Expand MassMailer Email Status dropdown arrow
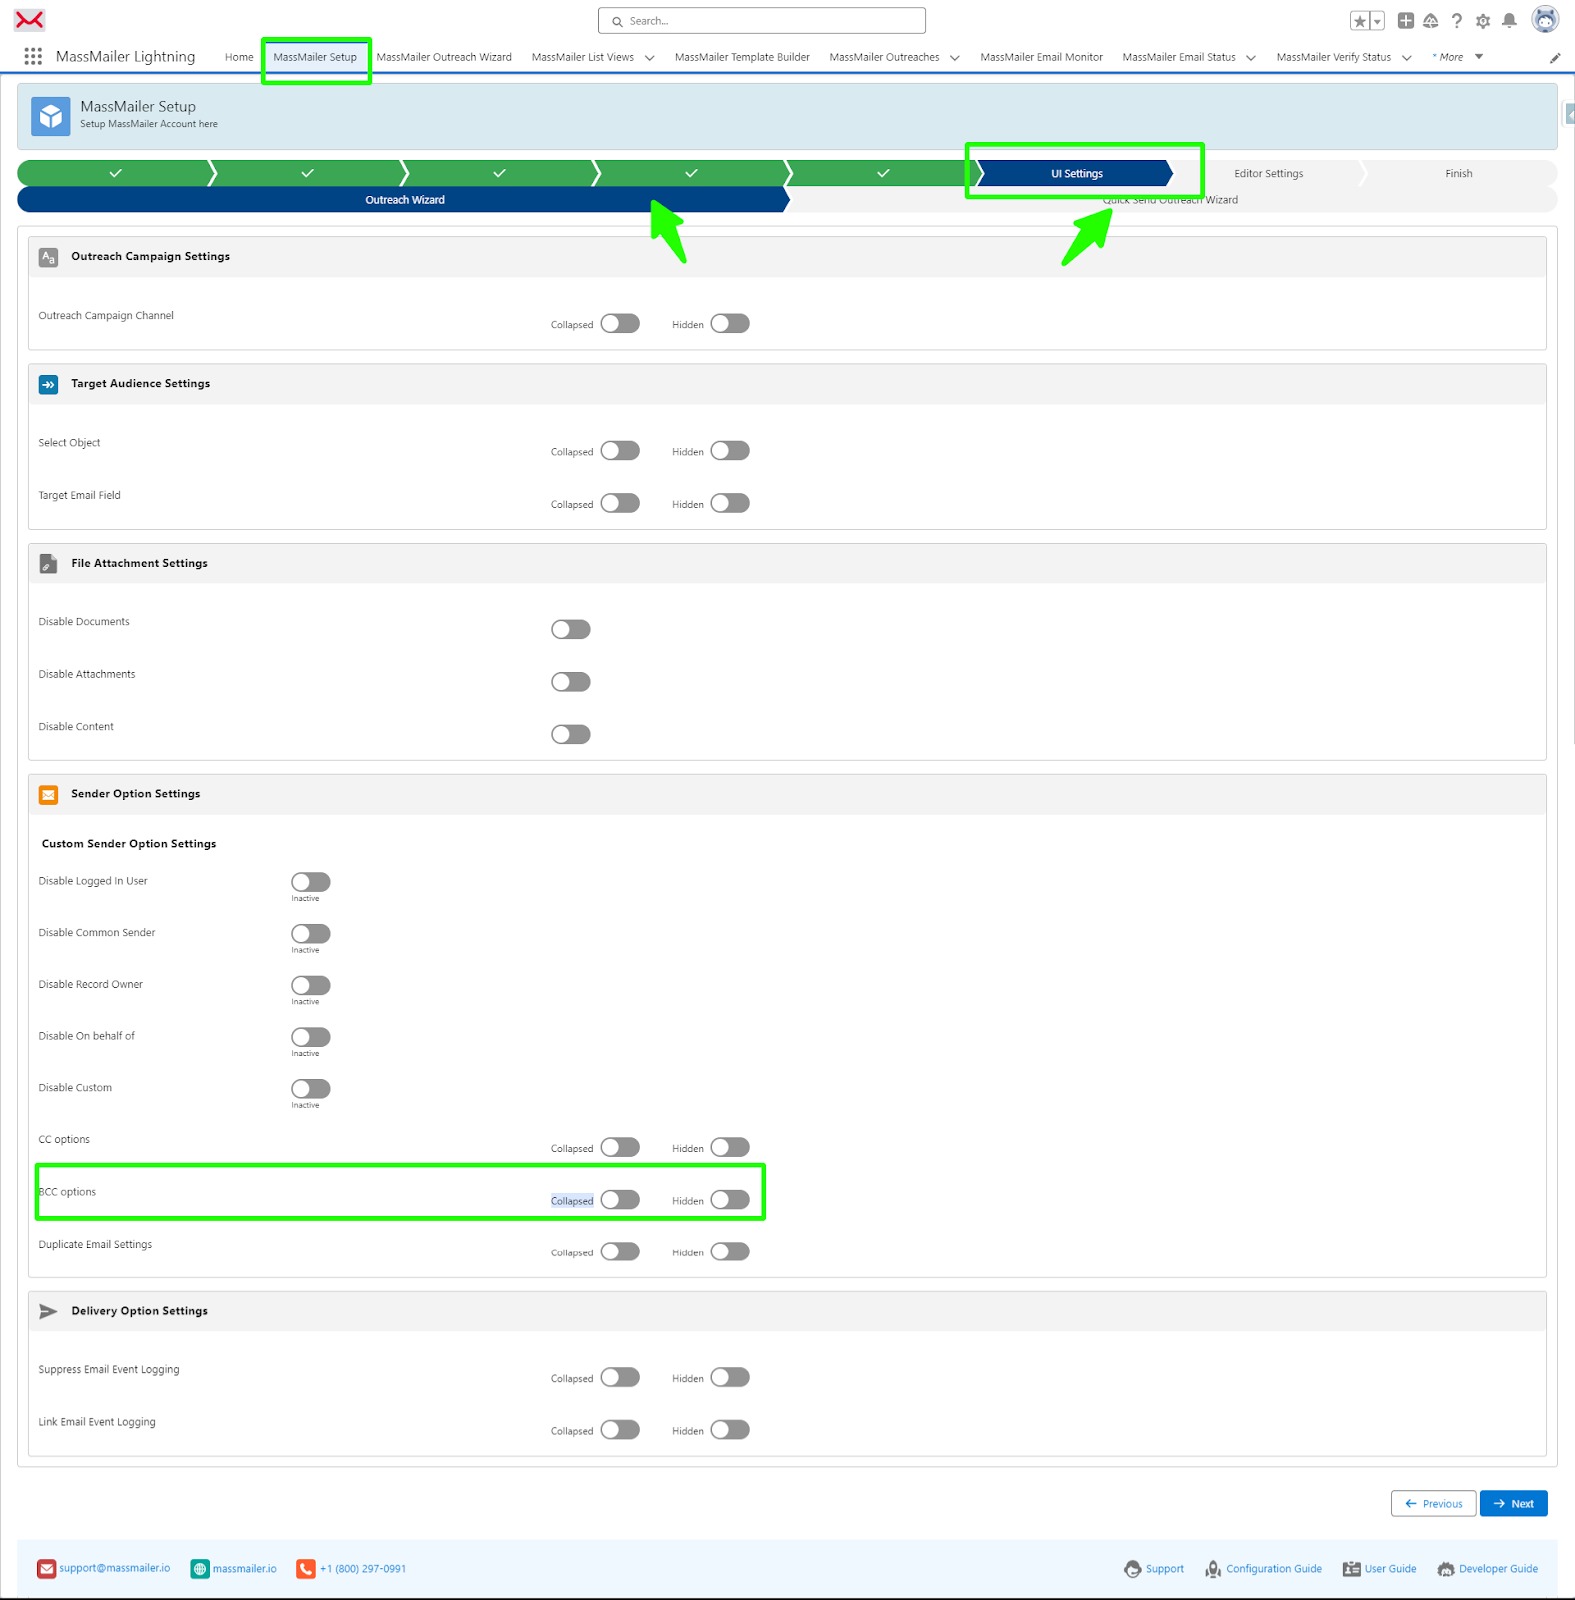 [x=1251, y=58]
